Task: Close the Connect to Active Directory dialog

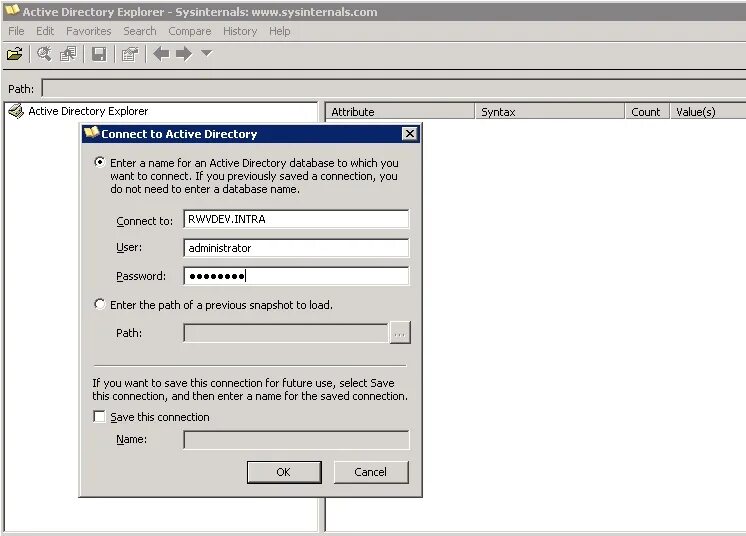Action: (x=410, y=134)
